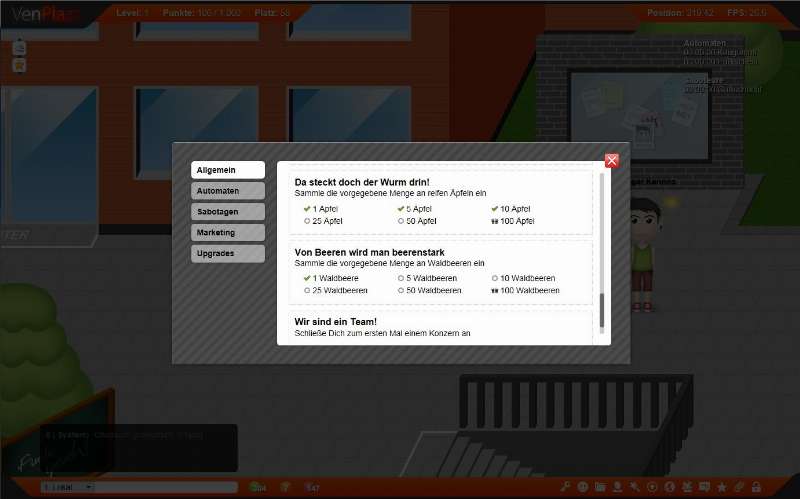Close the achievements dialog with the red X

pyautogui.click(x=612, y=161)
